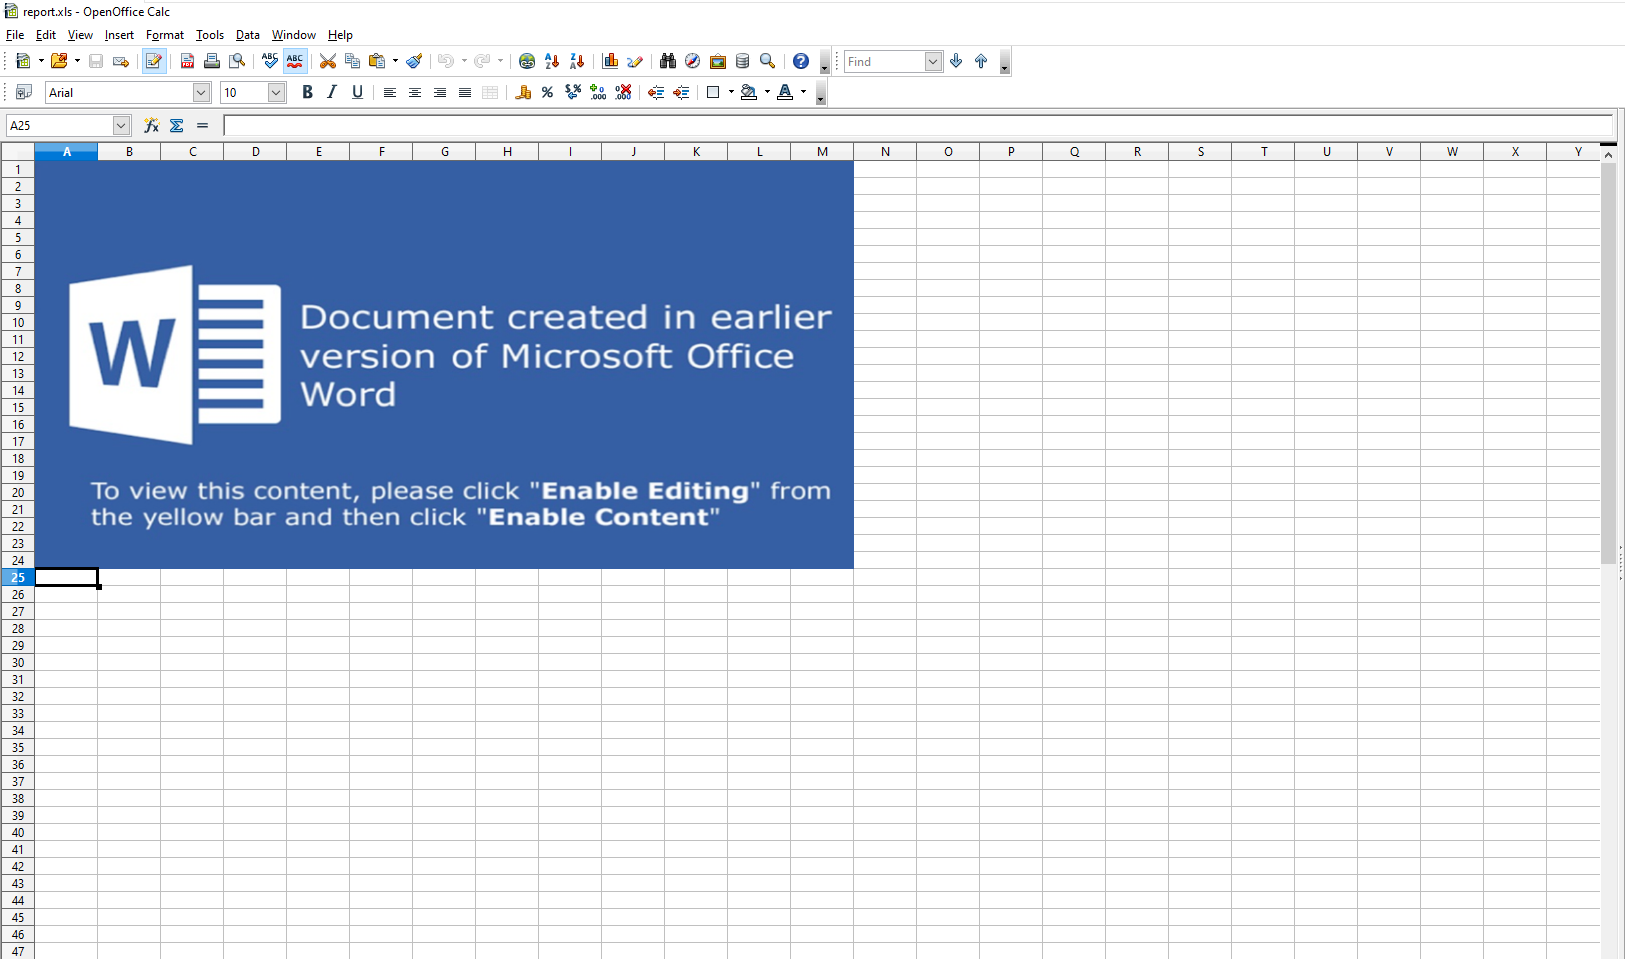Click the Function equals button
Screen dimensions: 1625x959
[x=202, y=125]
